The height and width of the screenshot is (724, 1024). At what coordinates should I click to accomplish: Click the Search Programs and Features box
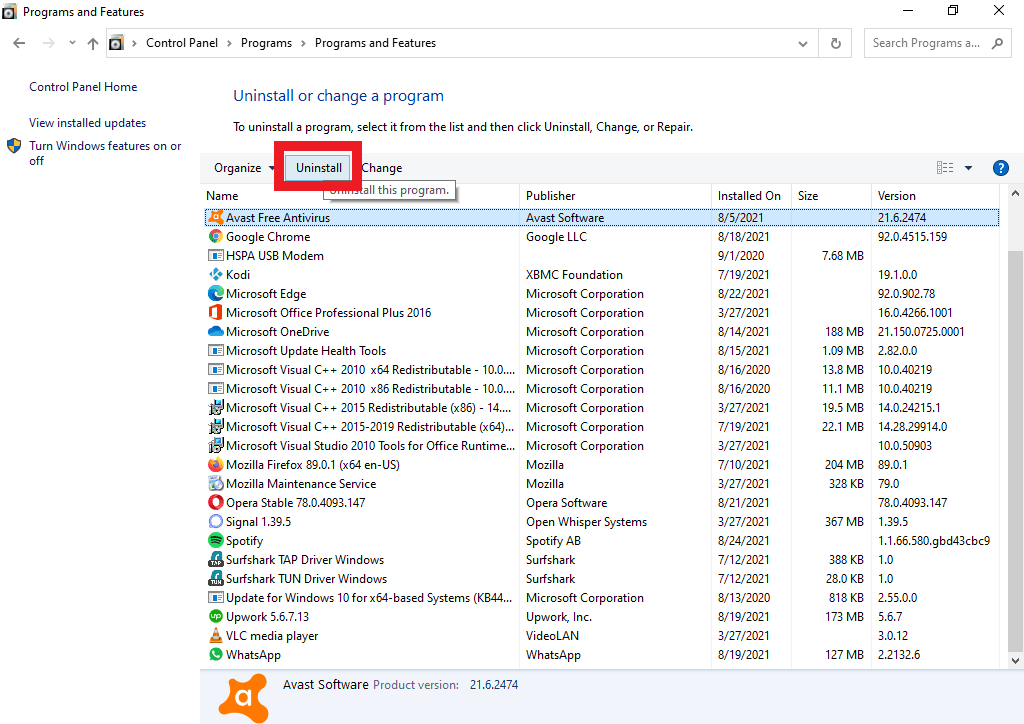click(x=927, y=43)
